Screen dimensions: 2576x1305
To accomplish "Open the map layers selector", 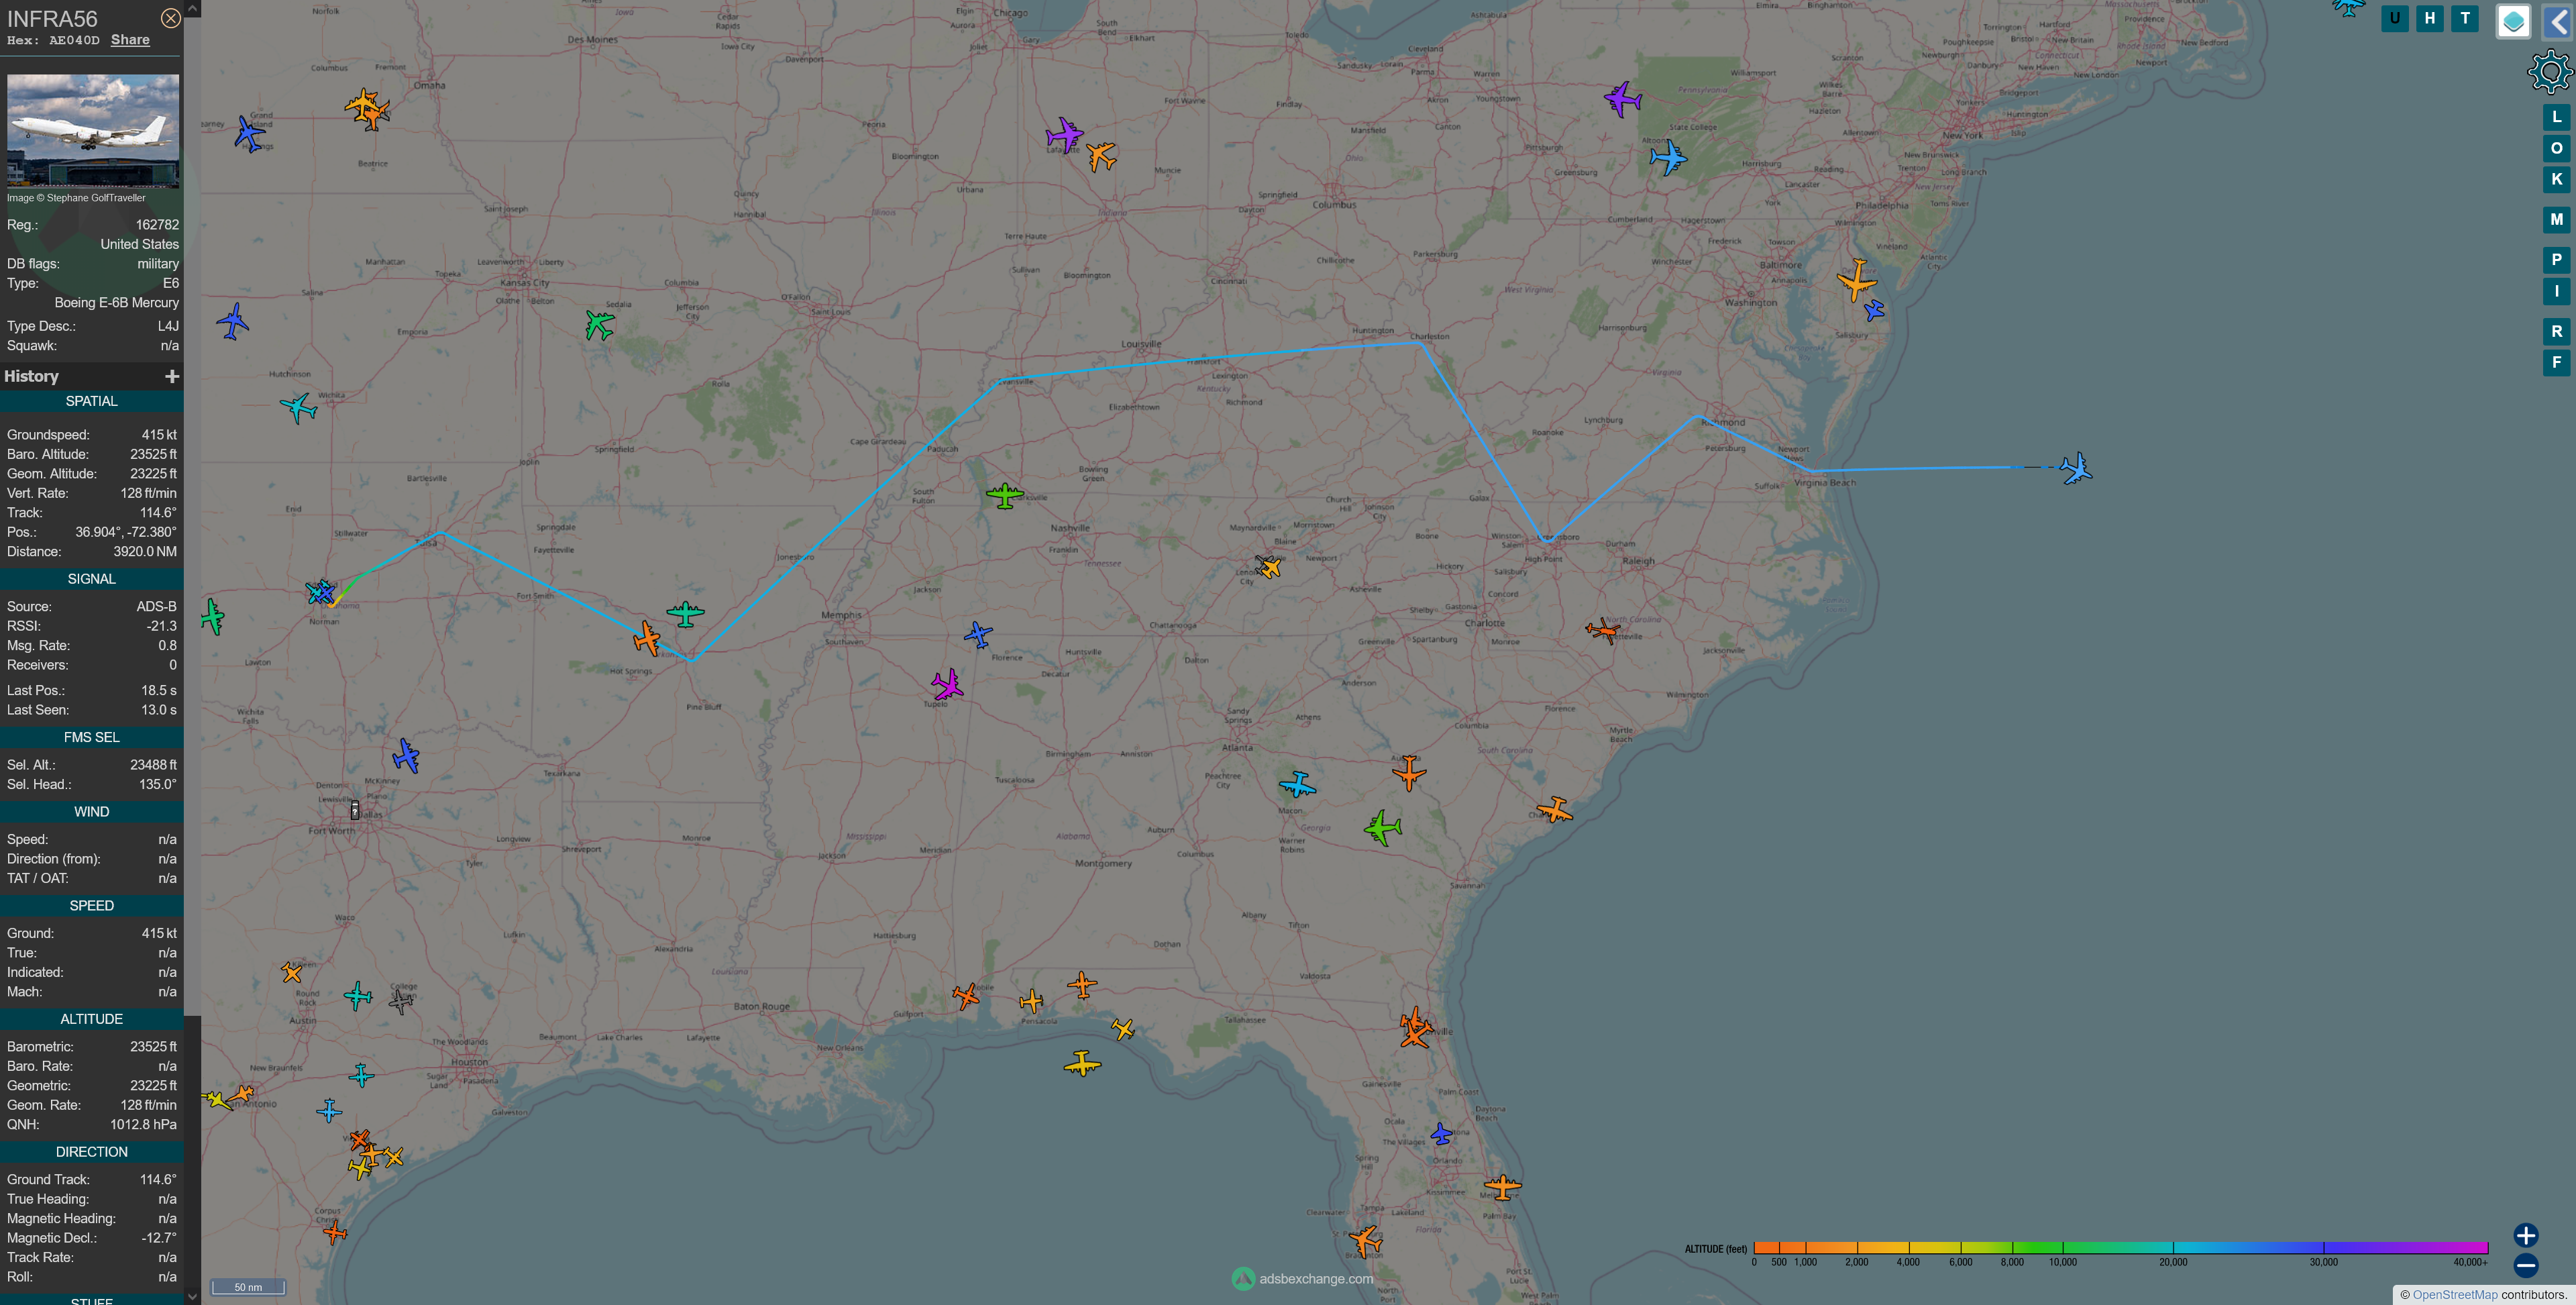I will tap(2513, 21).
